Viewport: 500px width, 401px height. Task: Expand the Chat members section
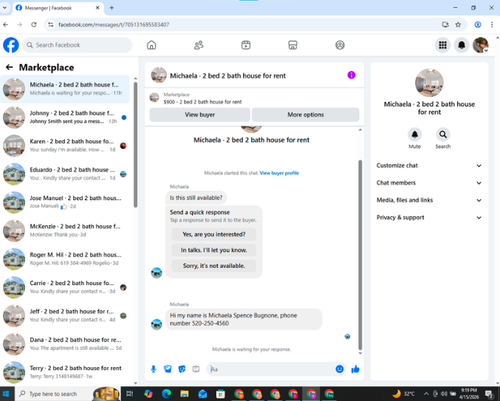click(x=429, y=183)
